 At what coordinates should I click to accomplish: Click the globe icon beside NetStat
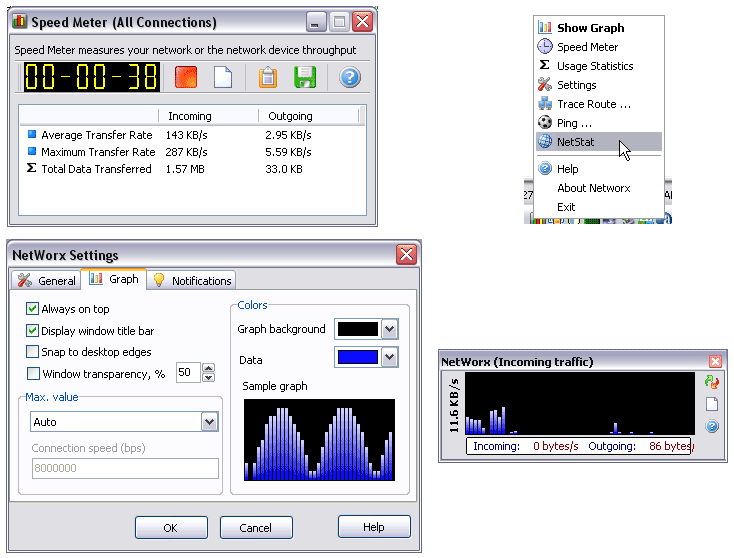pos(545,141)
